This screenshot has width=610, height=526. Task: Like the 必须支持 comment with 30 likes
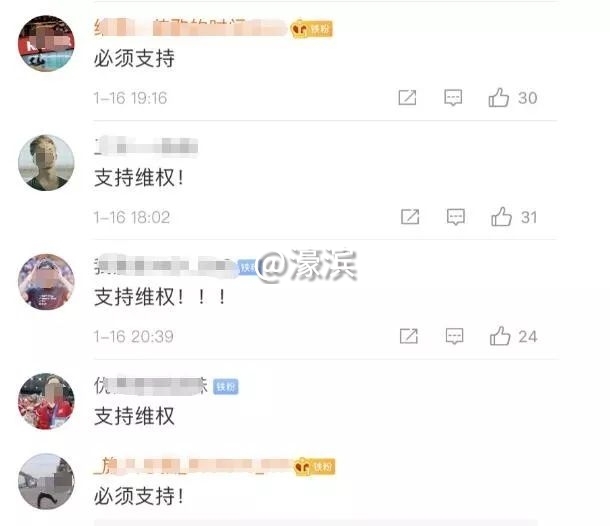click(499, 97)
